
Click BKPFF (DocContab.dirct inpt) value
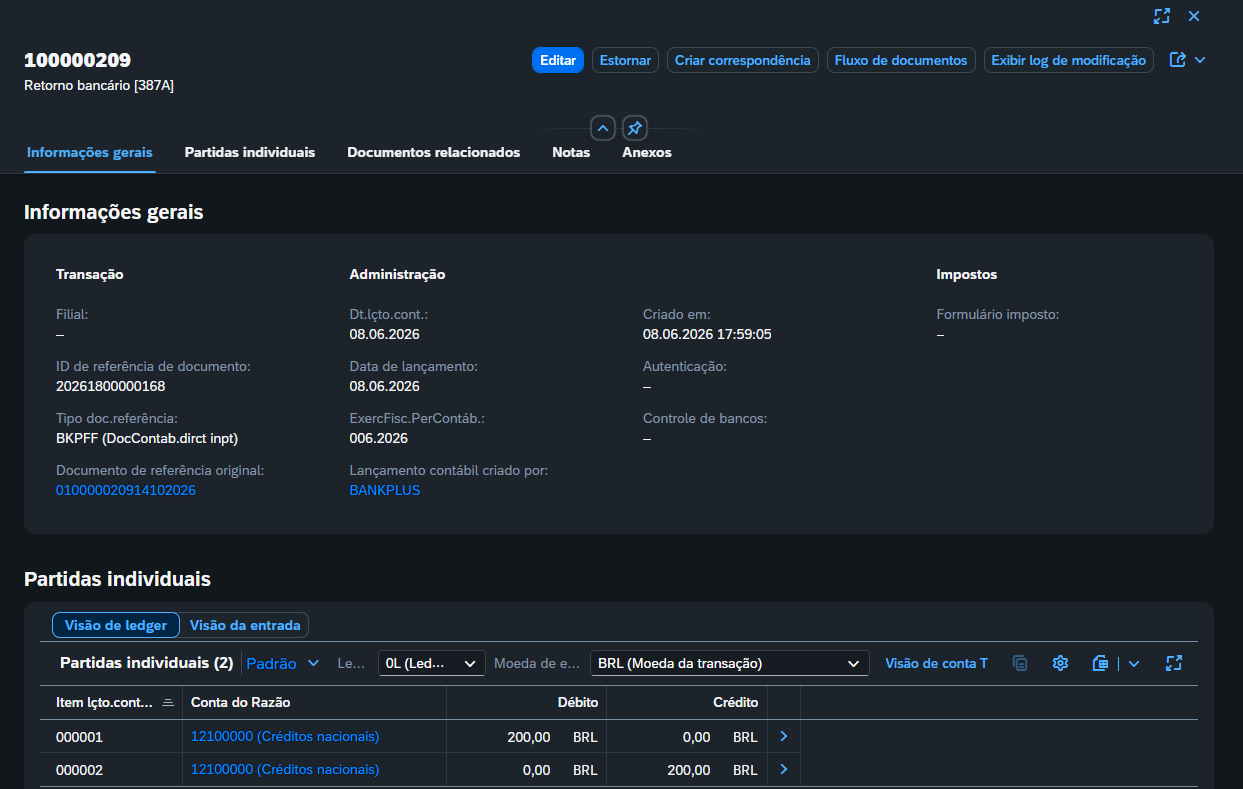147,438
